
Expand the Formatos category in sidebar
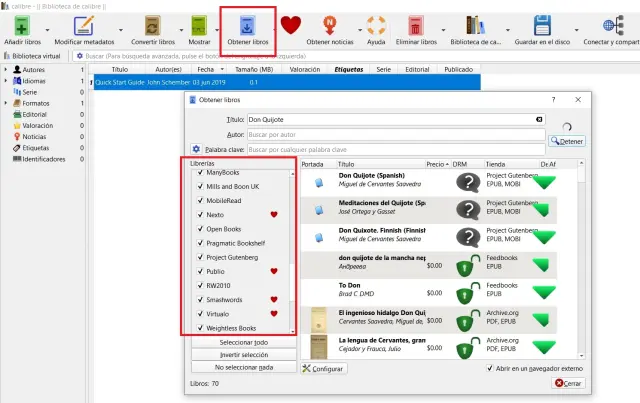pyautogui.click(x=6, y=103)
